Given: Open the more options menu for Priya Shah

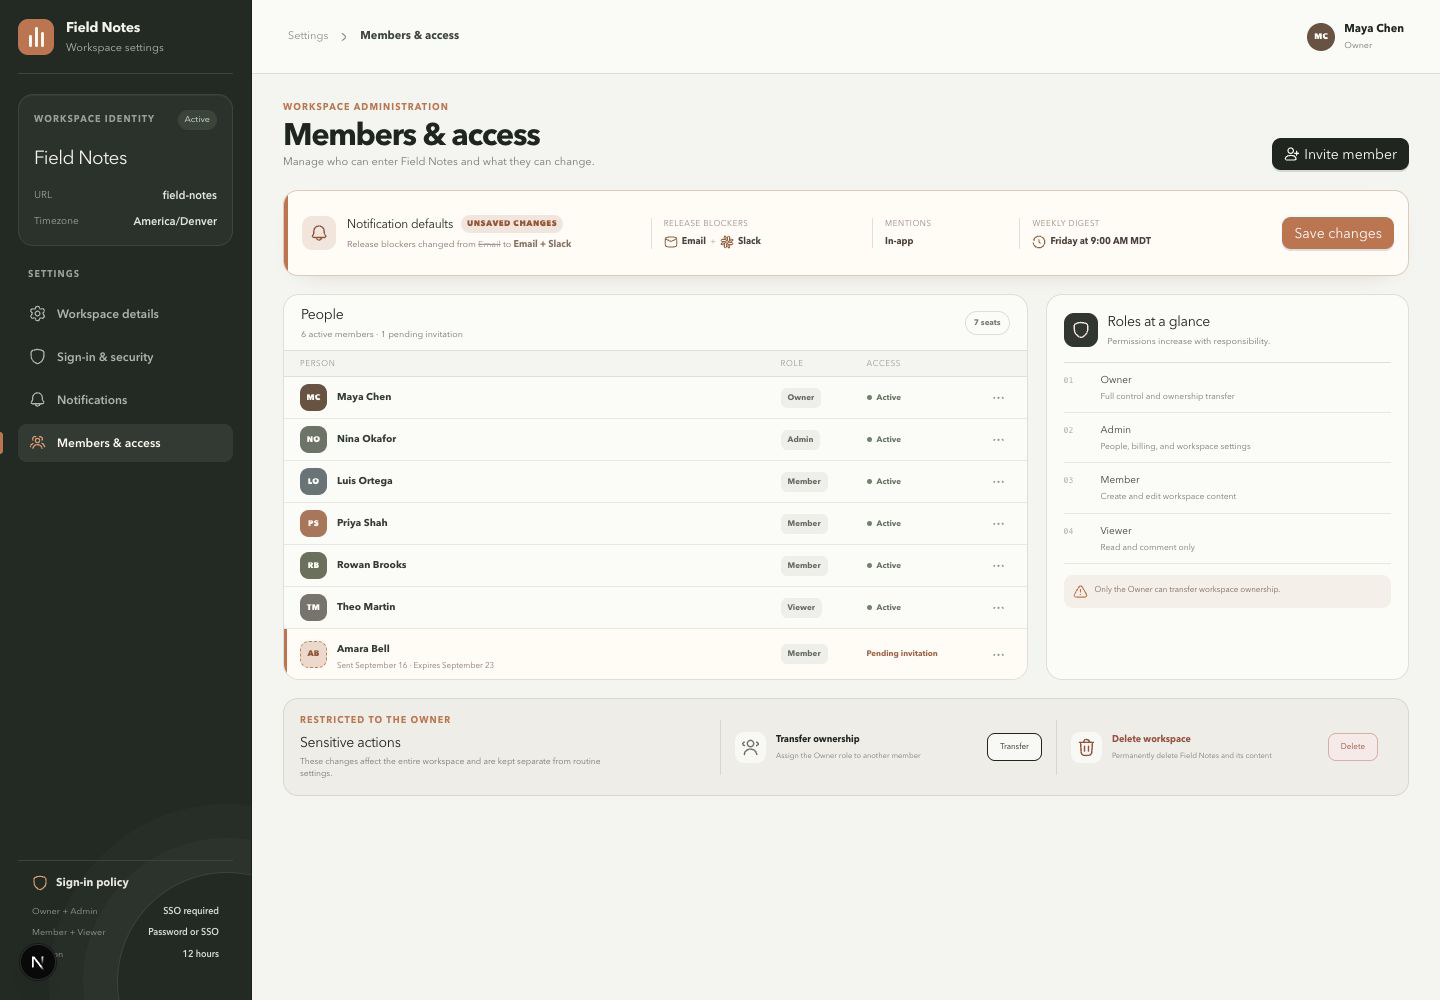Looking at the screenshot, I should pos(998,524).
